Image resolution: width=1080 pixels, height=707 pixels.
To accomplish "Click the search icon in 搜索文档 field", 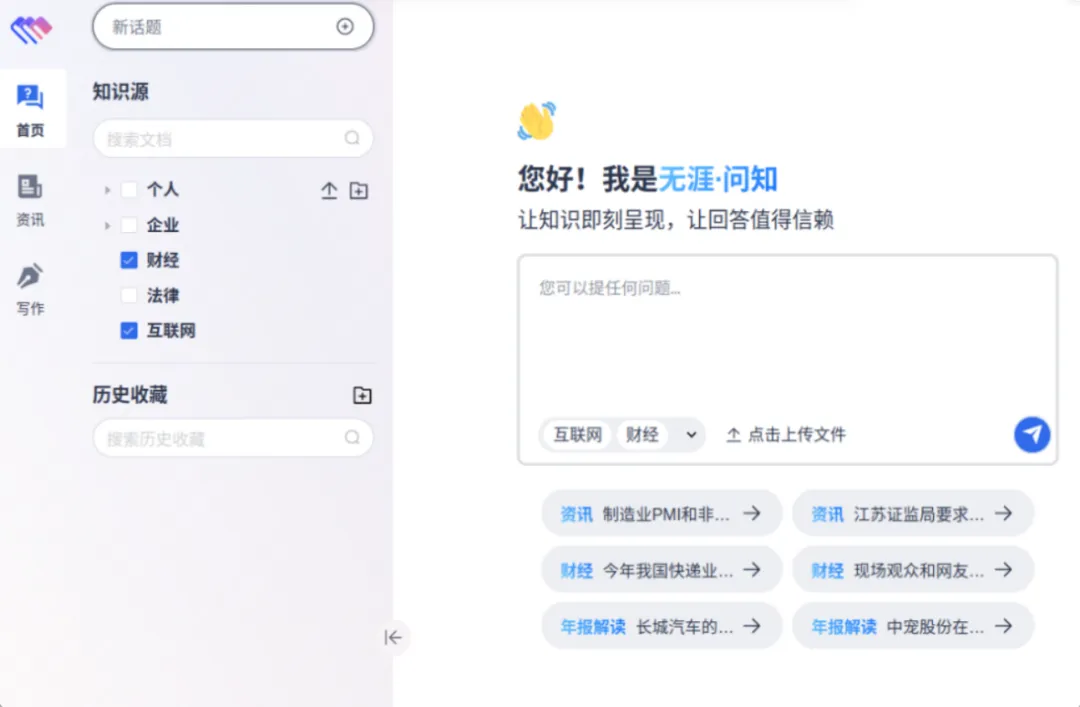I will (352, 138).
